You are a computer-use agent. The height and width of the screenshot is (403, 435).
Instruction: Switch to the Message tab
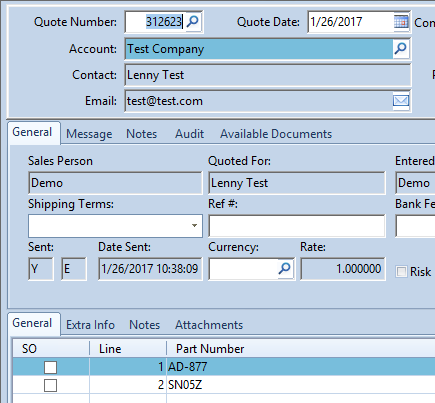pyautogui.click(x=89, y=134)
